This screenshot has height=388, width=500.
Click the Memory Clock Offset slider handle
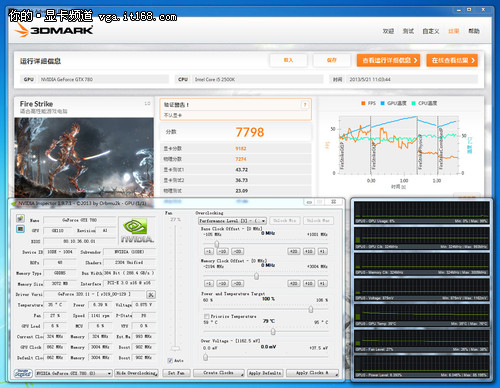tap(256, 276)
